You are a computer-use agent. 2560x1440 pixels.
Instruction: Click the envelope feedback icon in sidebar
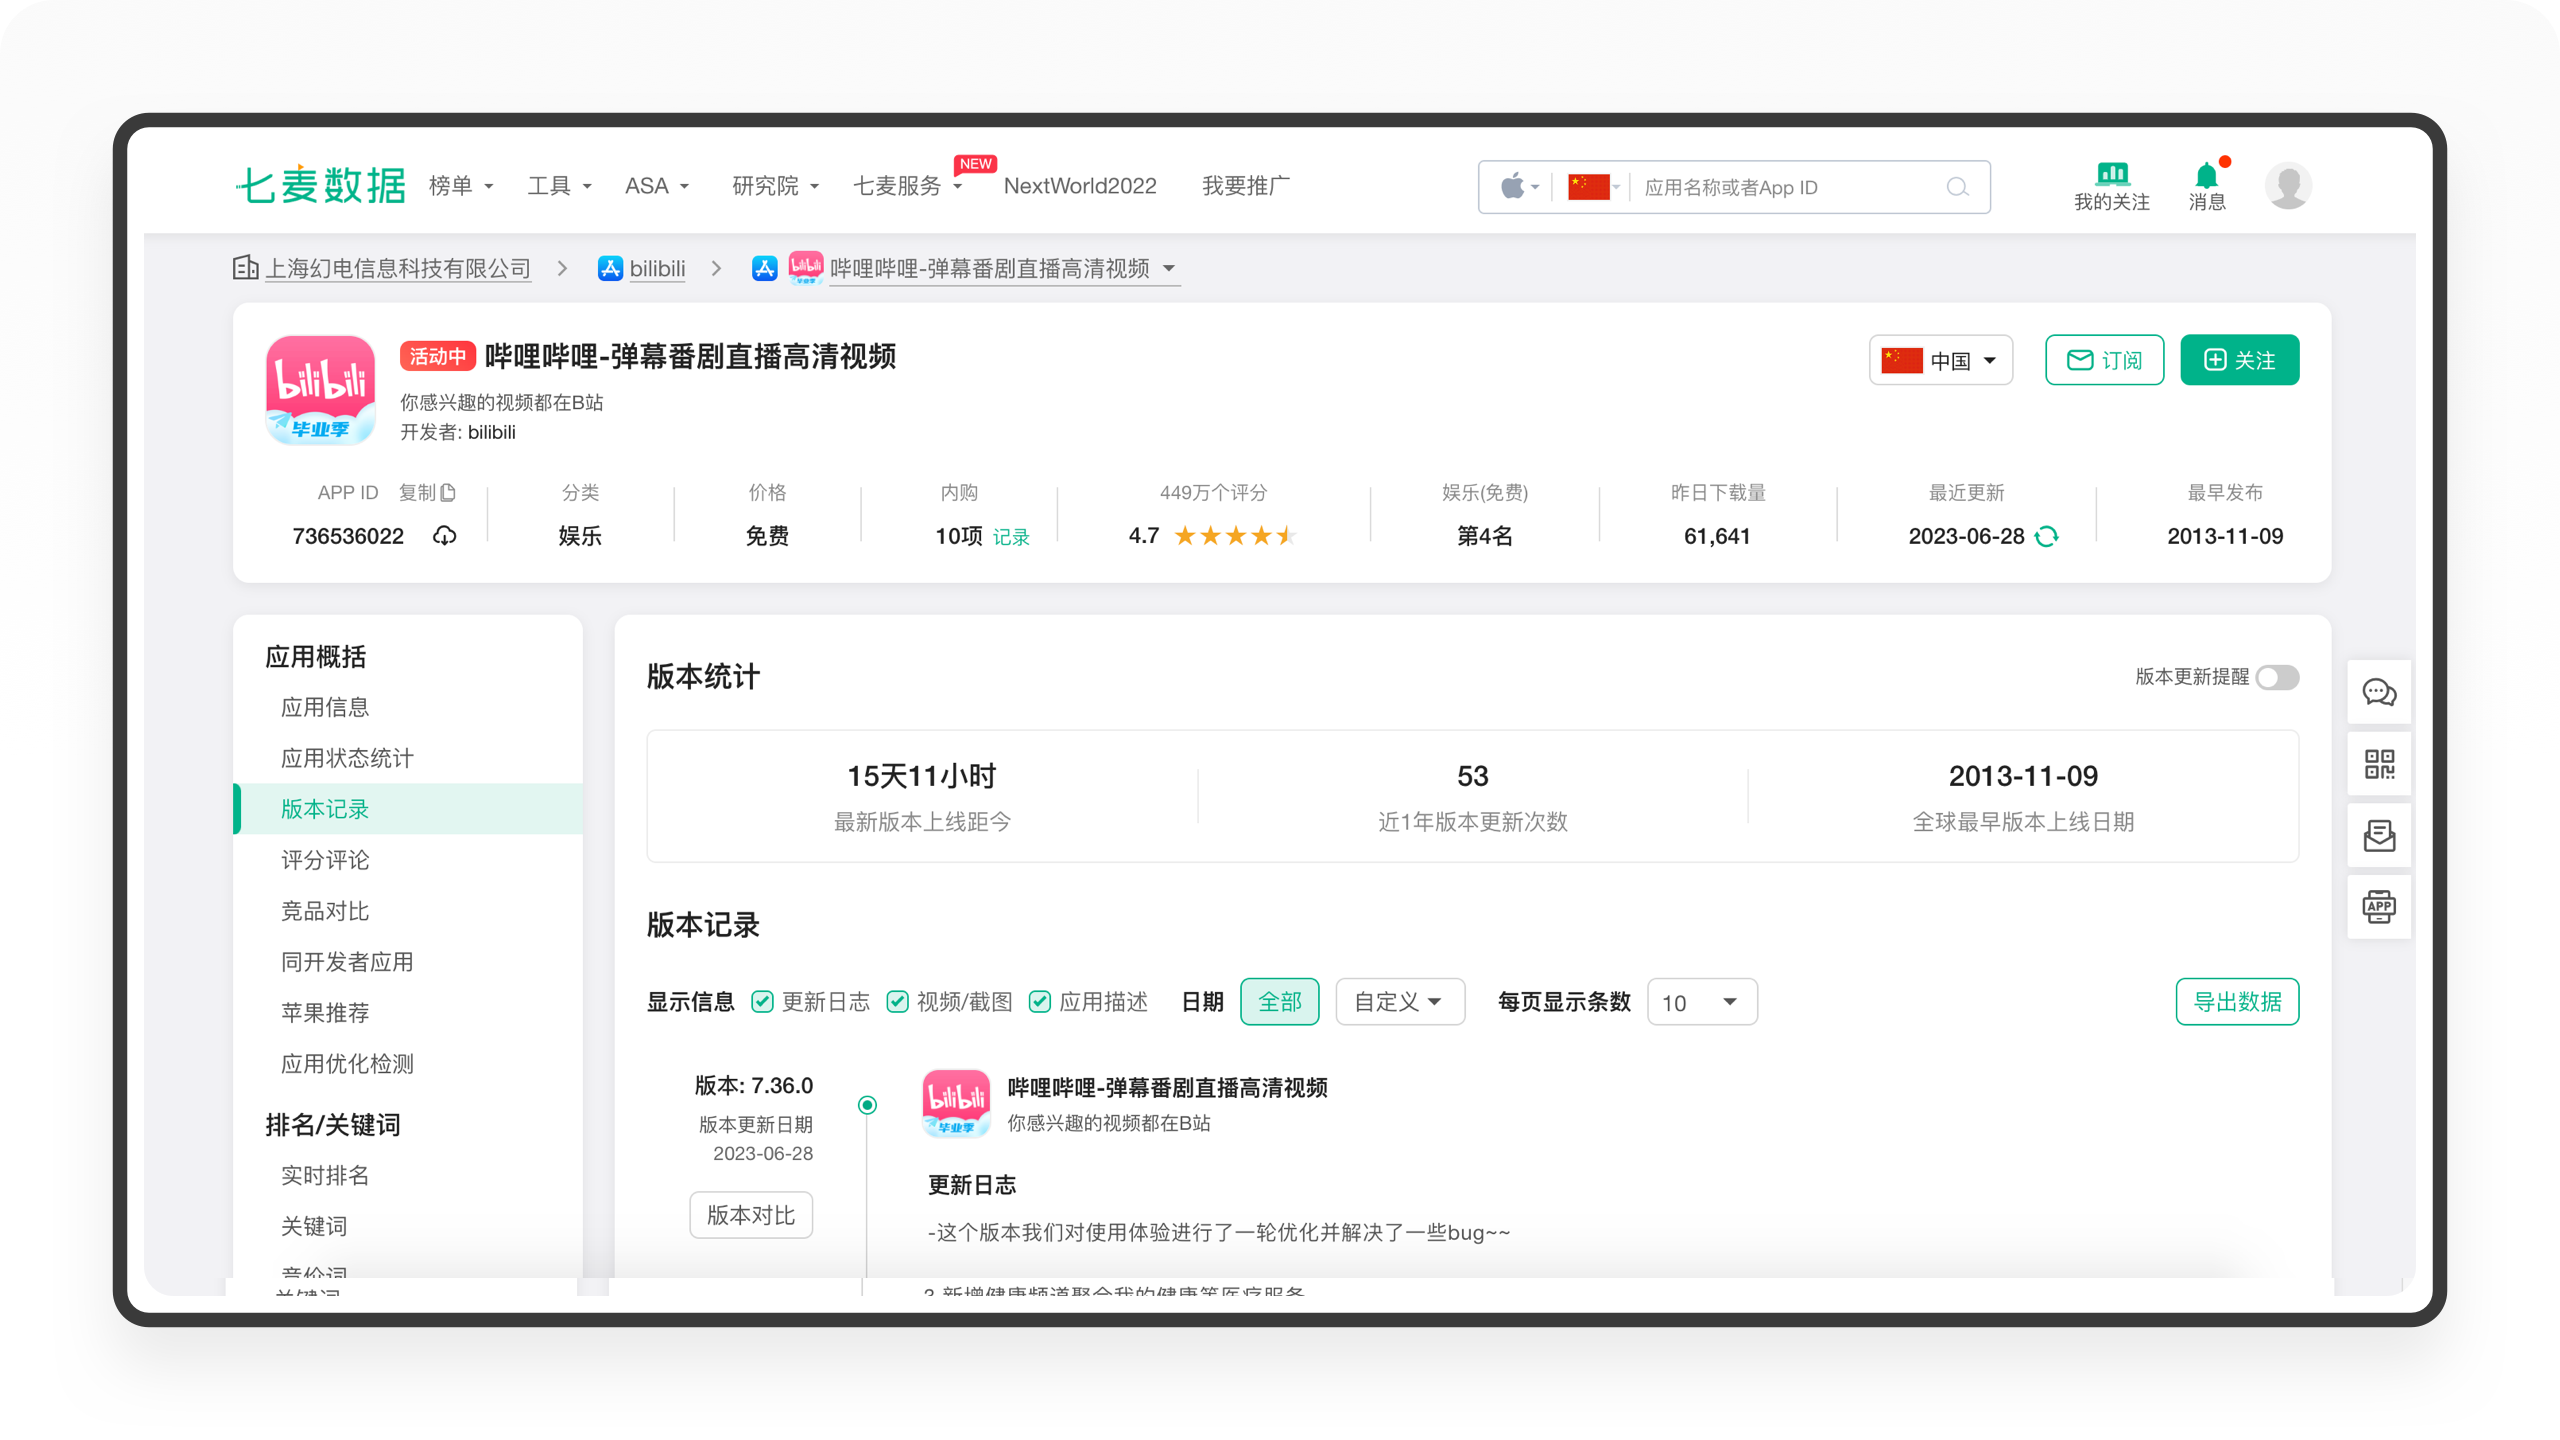coord(2378,835)
